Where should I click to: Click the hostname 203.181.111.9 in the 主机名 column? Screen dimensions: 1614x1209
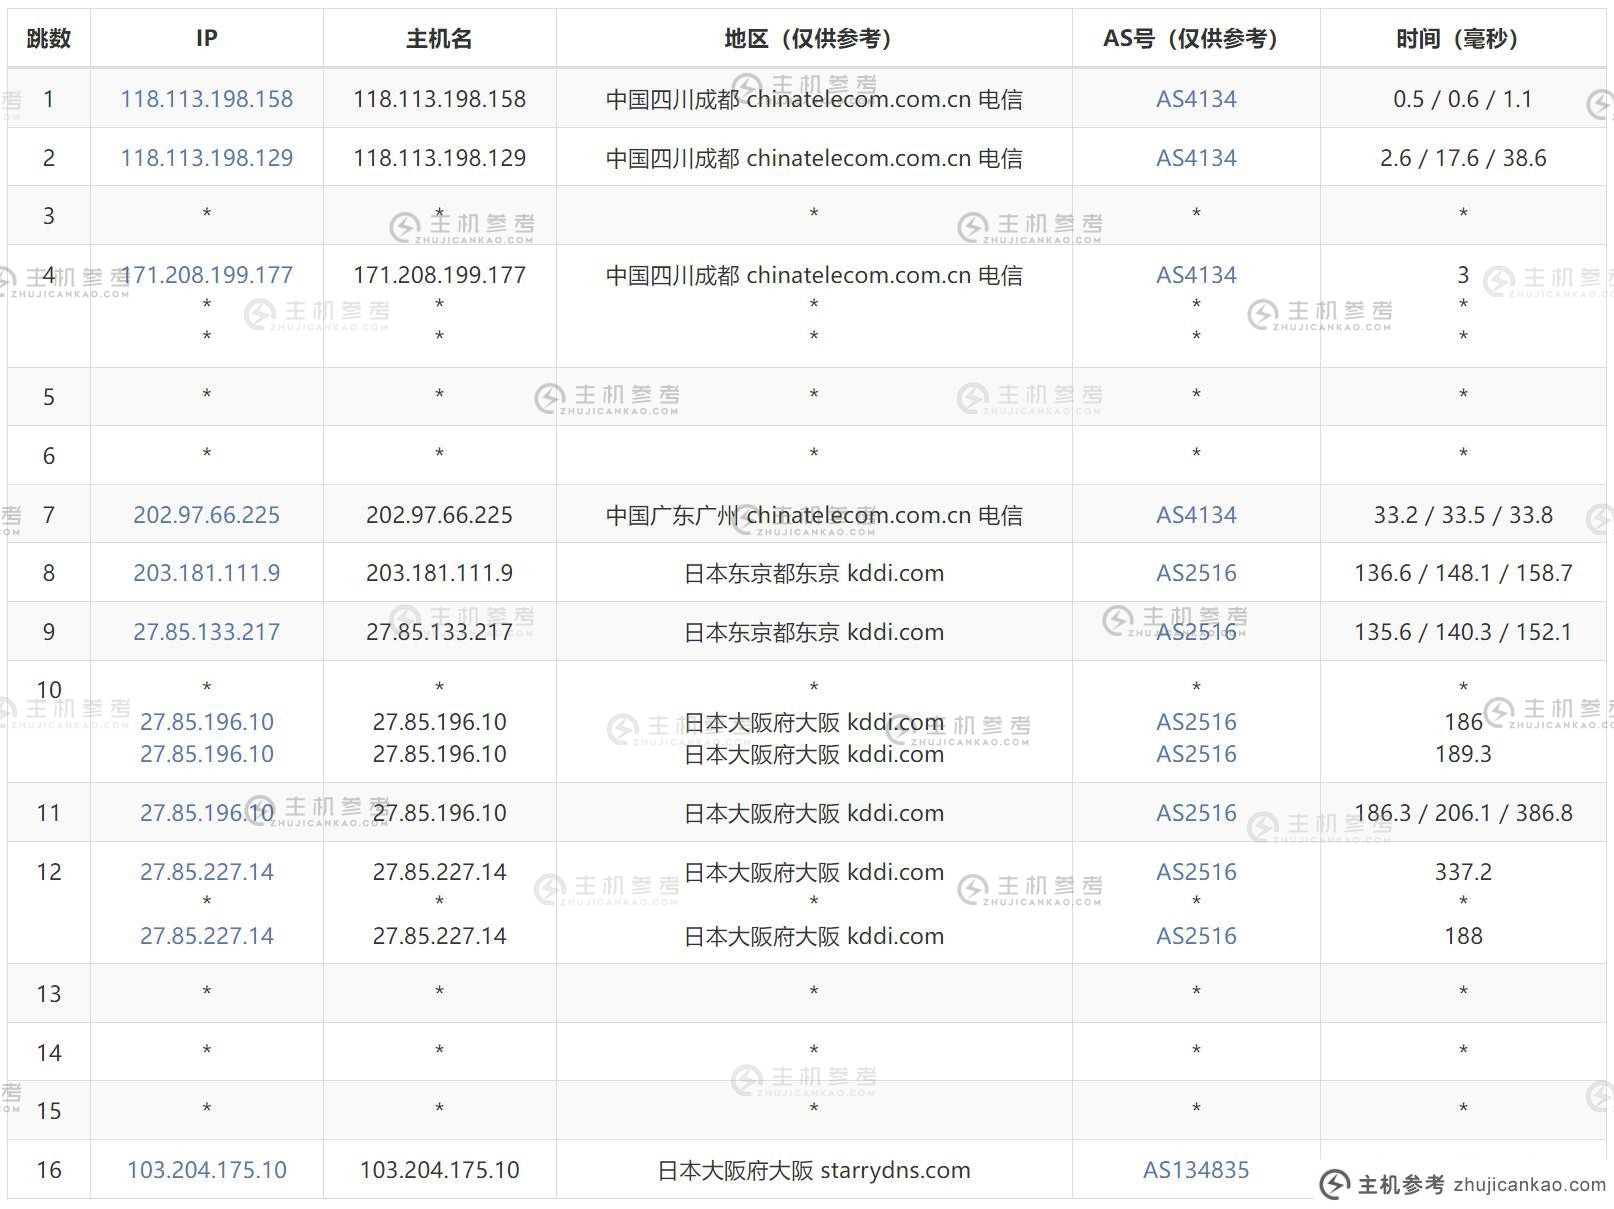439,573
